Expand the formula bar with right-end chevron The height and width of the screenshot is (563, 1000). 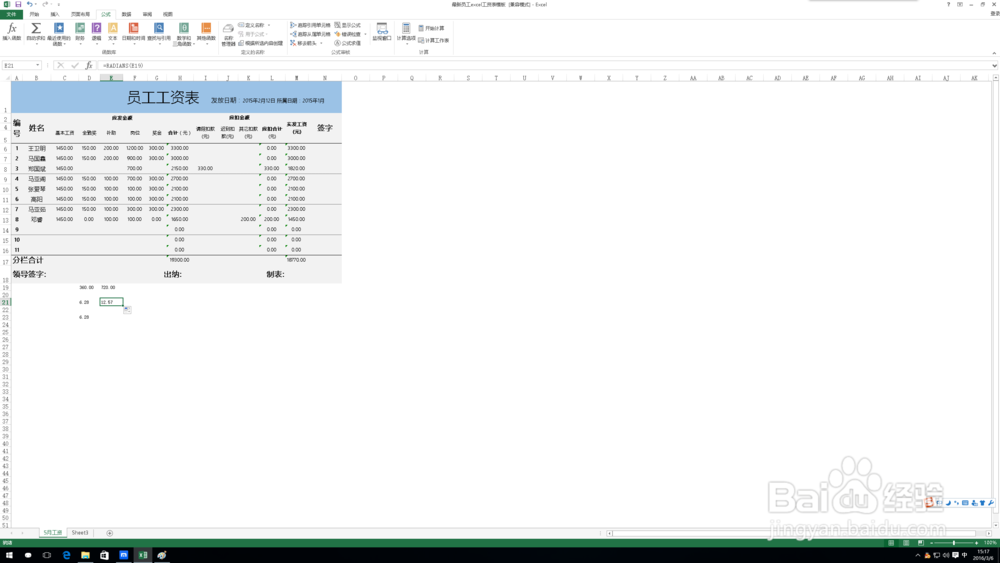point(994,65)
